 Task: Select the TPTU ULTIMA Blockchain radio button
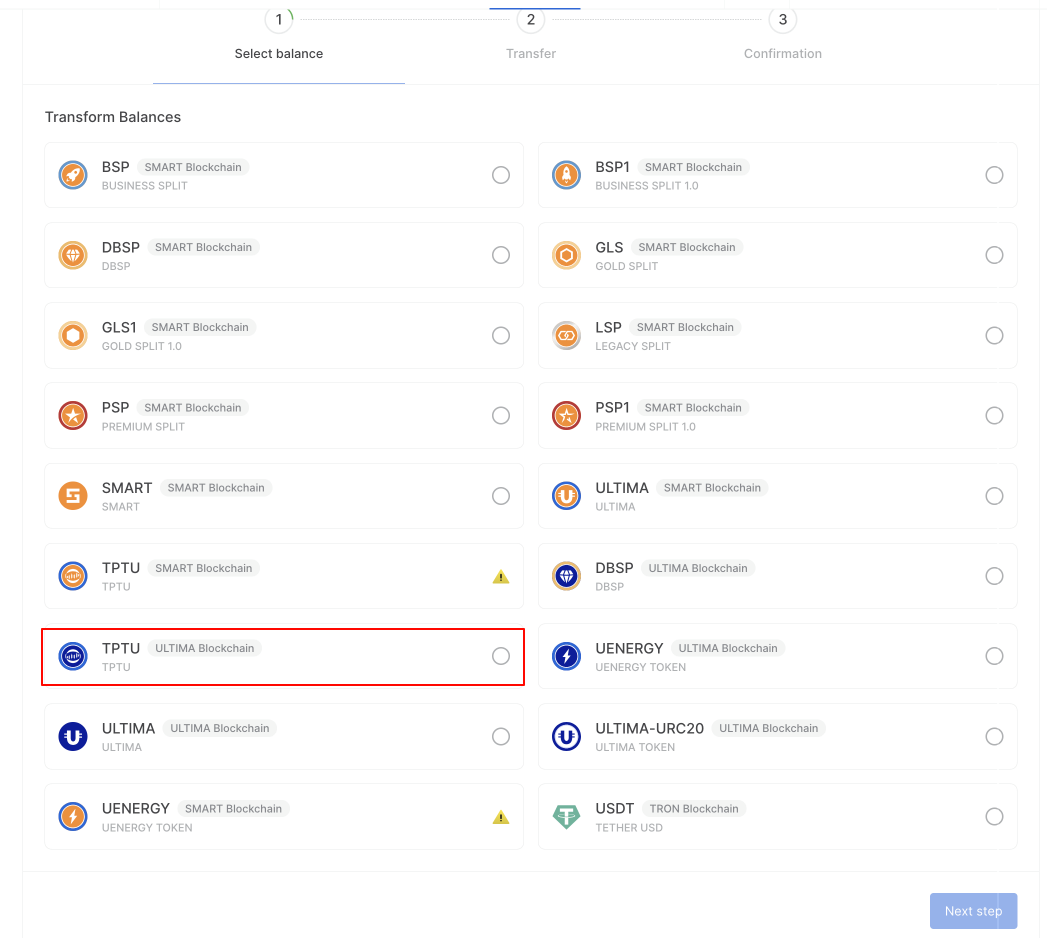tap(501, 656)
